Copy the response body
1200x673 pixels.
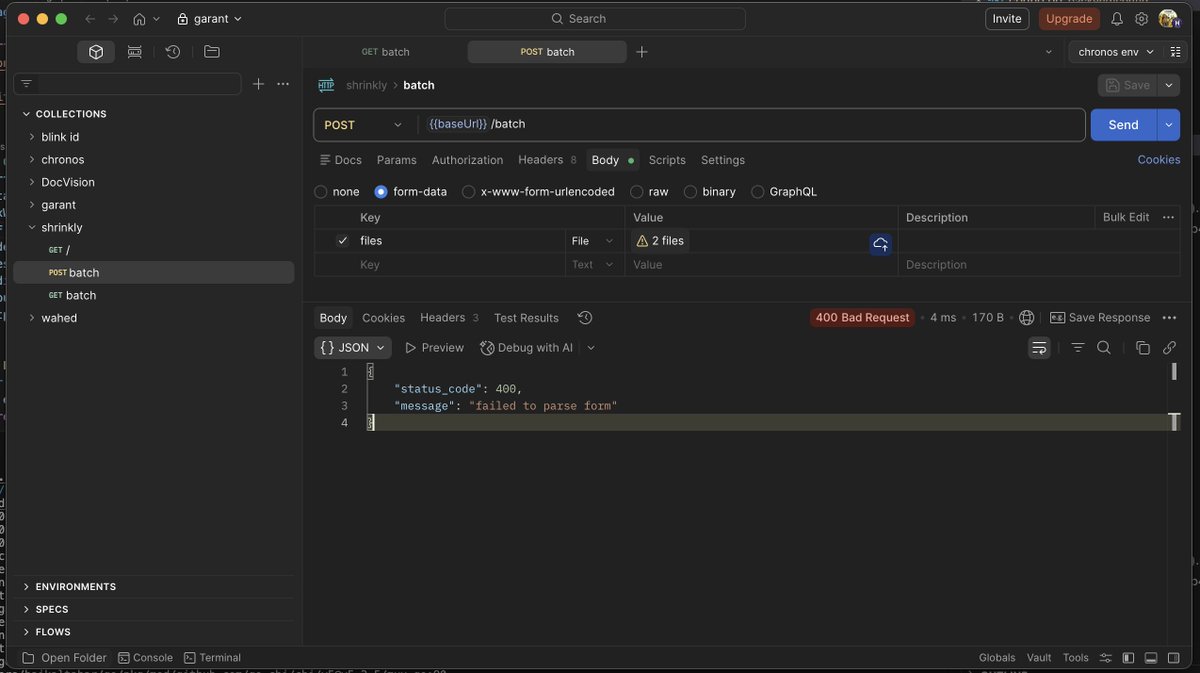coord(1143,348)
